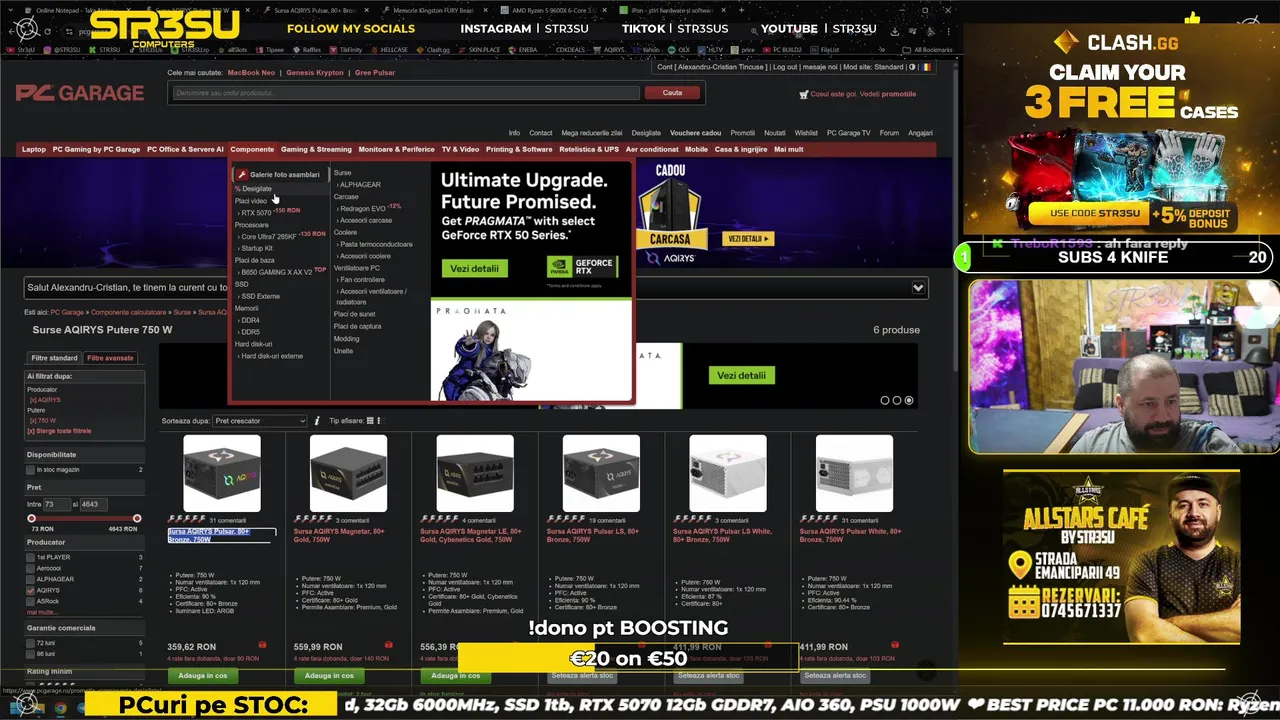The image size is (1280, 720).
Task: Click the product search input field
Action: pos(405,93)
